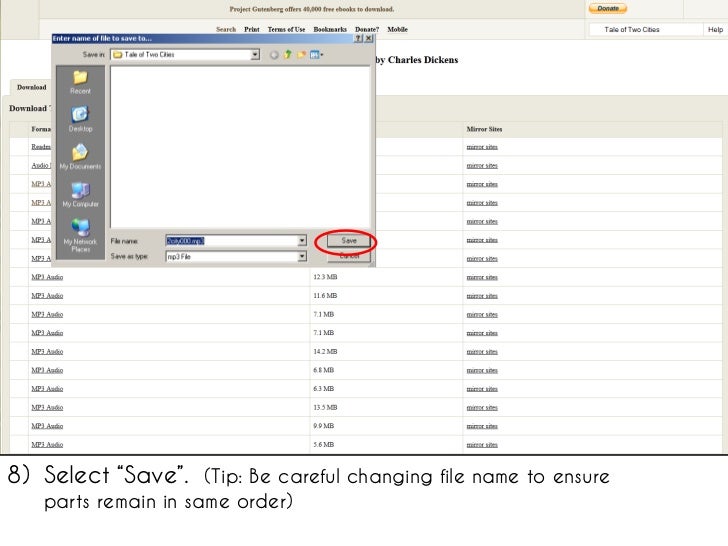Image resolution: width=728 pixels, height=546 pixels.
Task: Click the Back navigation icon in dialog
Action: click(274, 54)
